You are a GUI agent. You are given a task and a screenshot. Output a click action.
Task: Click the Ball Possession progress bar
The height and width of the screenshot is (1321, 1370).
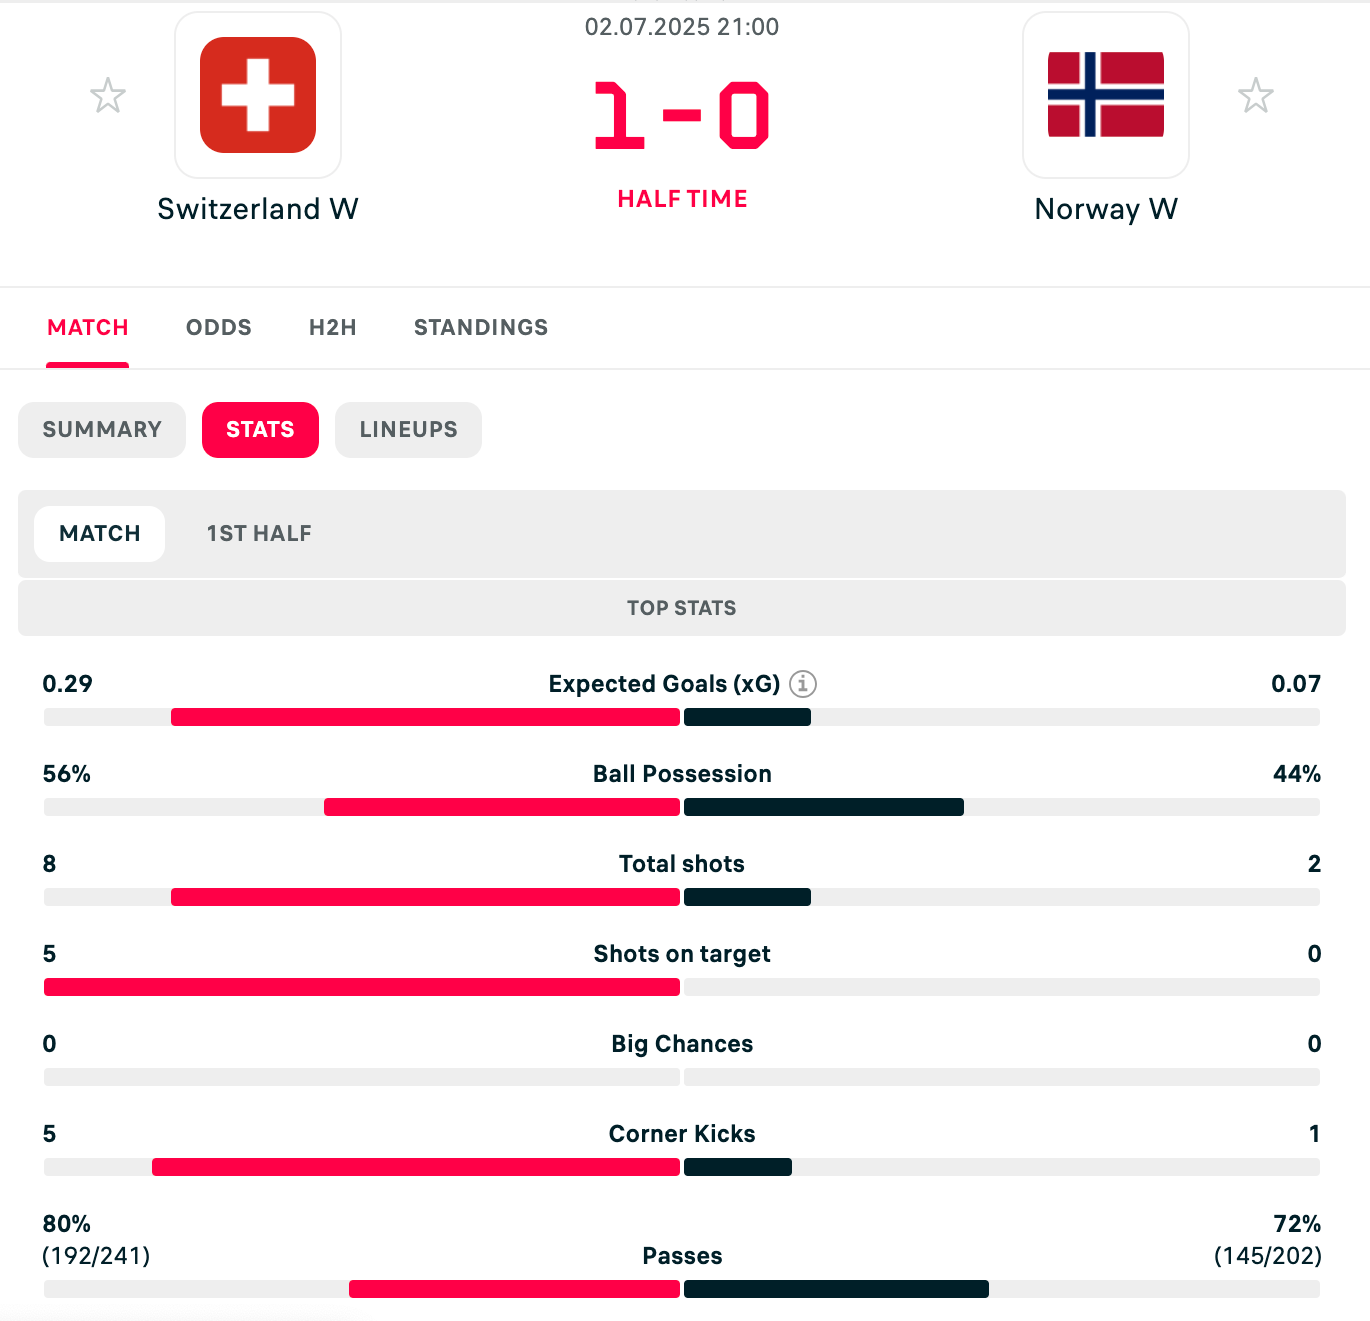[x=682, y=807]
